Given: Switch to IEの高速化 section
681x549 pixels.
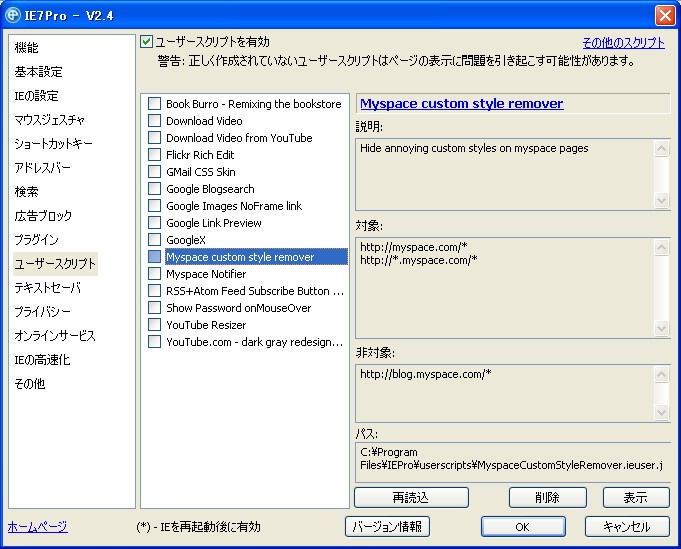Looking at the screenshot, I should pos(42,360).
